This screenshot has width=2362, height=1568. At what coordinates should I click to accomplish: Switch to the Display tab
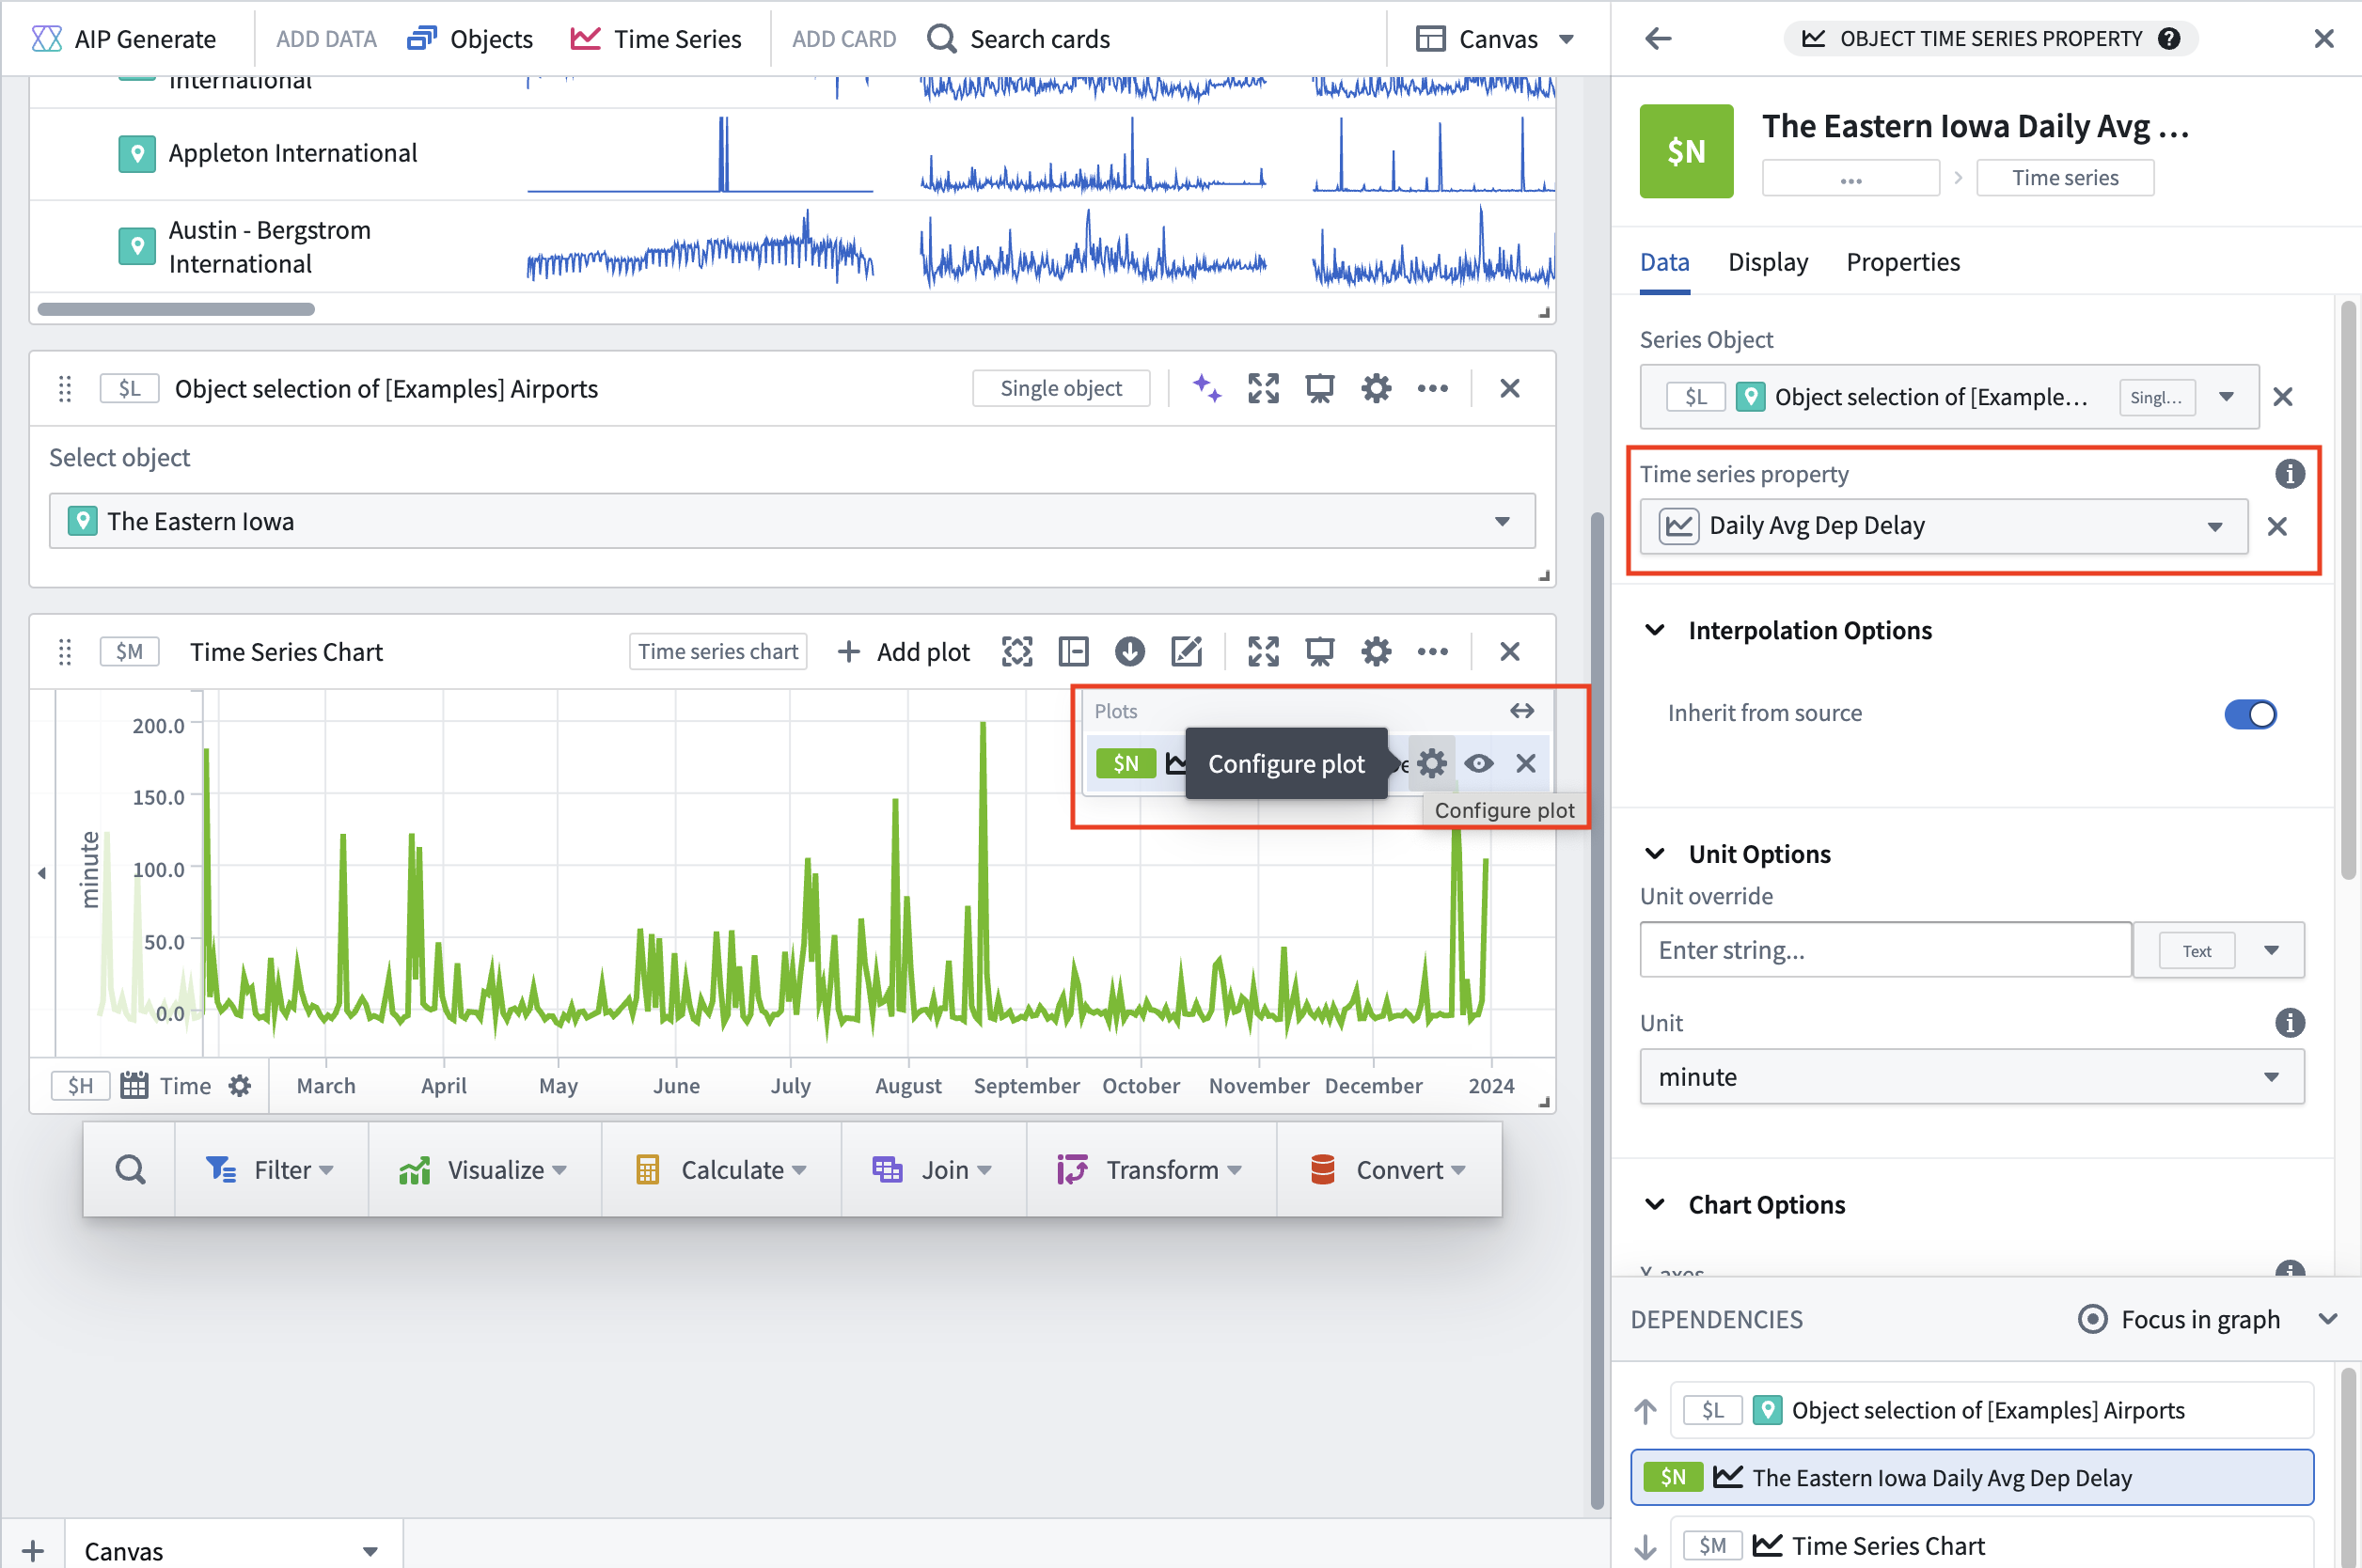[1768, 262]
